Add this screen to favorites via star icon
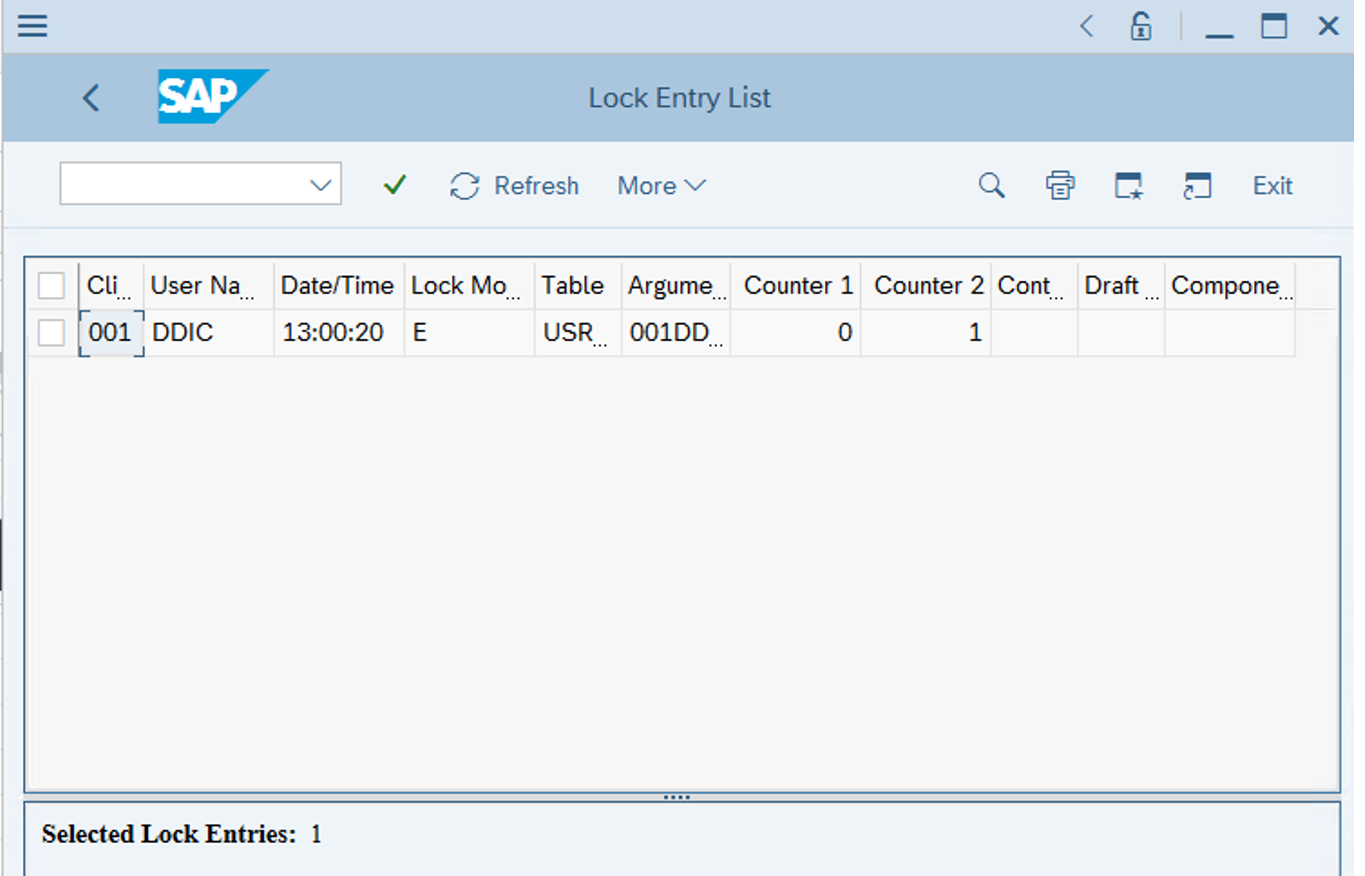 coord(1129,186)
